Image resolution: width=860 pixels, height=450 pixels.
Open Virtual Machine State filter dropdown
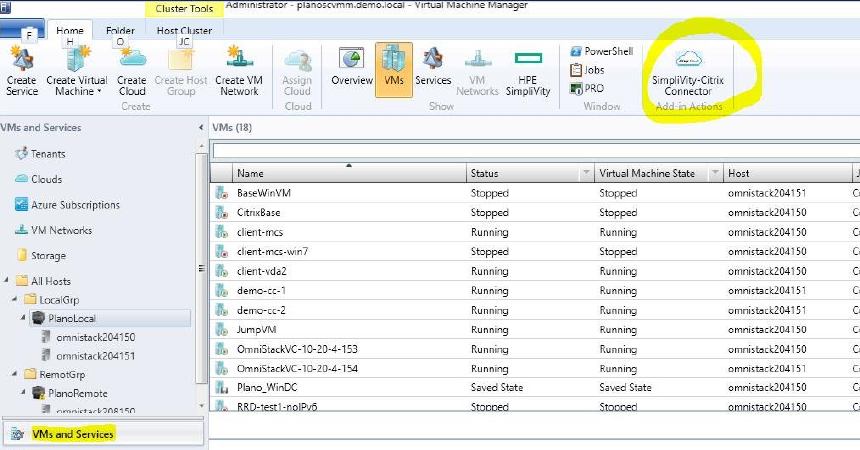(715, 173)
